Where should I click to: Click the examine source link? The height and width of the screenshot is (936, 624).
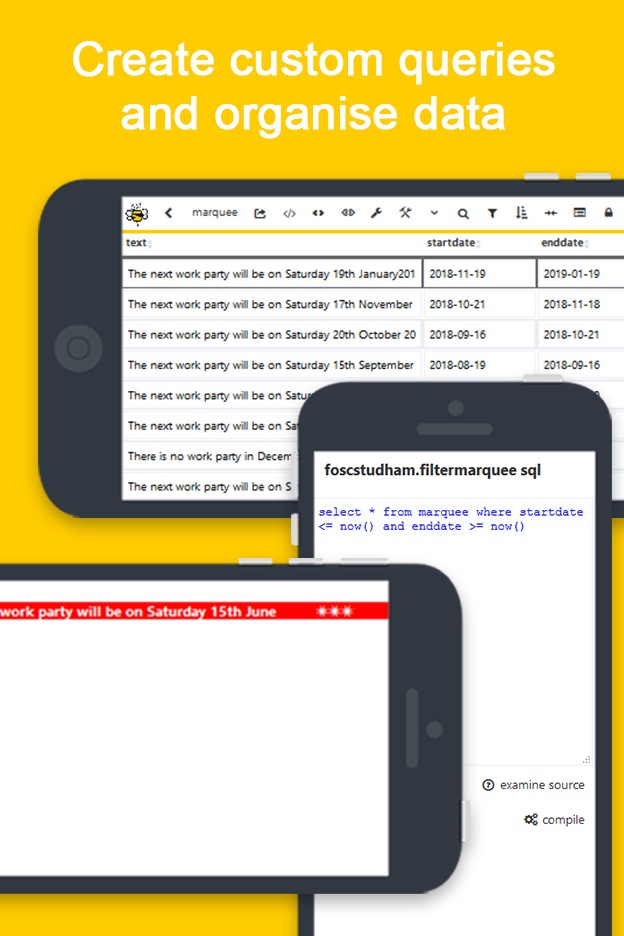(x=534, y=785)
